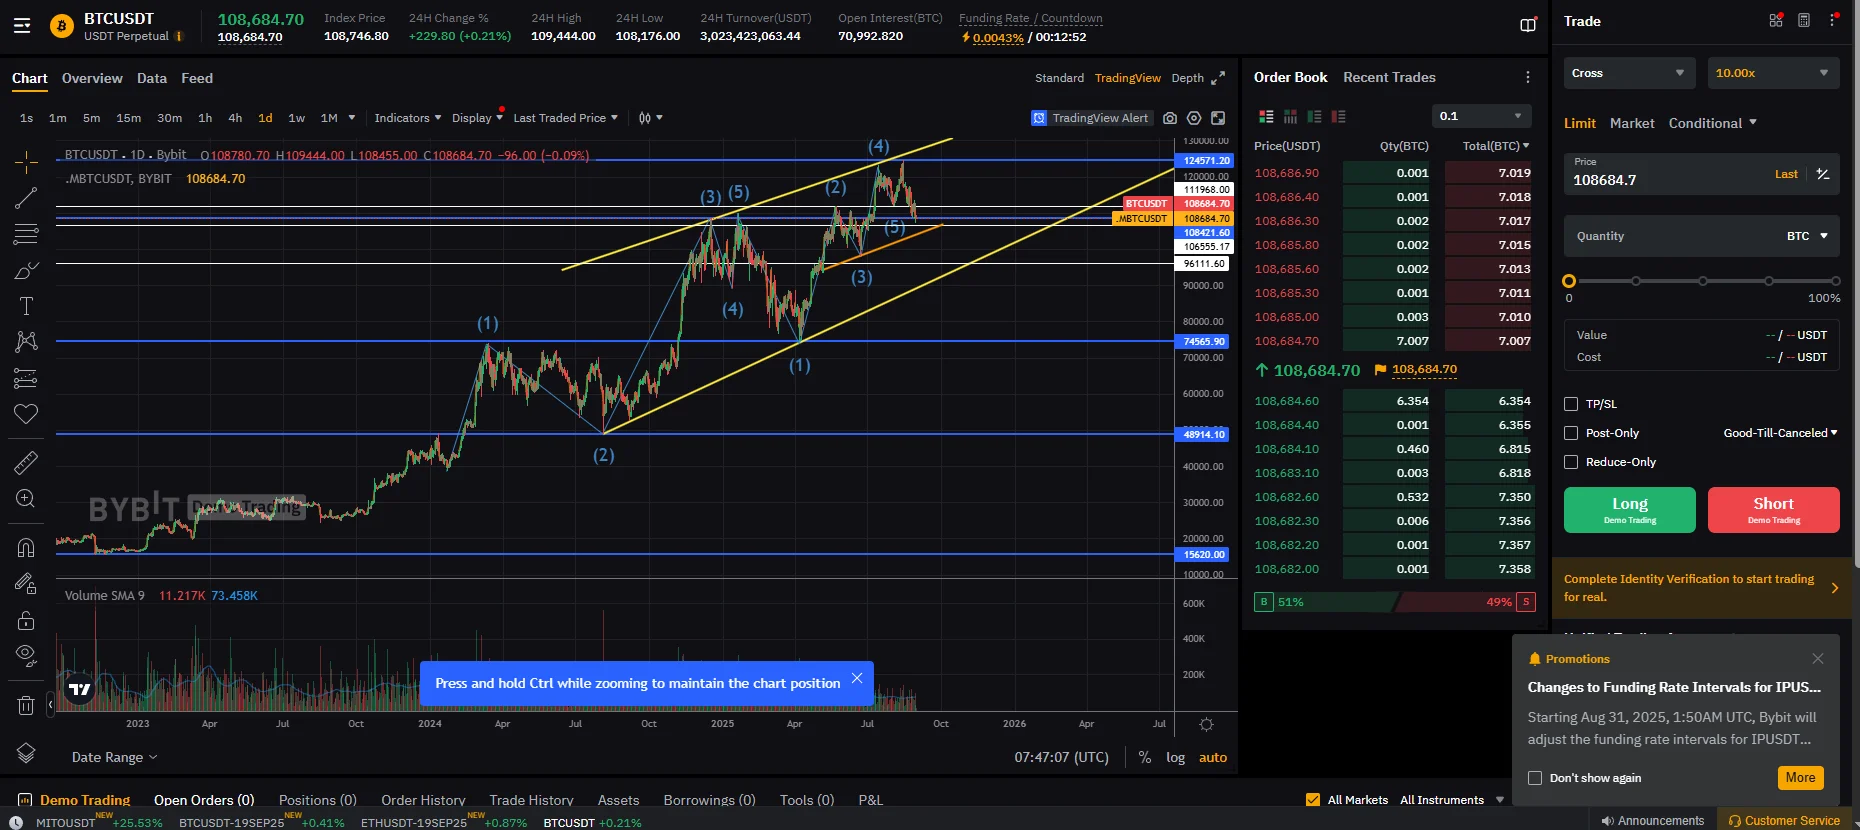Image resolution: width=1860 pixels, height=830 pixels.
Task: Switch the order book to buy orders only view
Action: [1314, 116]
